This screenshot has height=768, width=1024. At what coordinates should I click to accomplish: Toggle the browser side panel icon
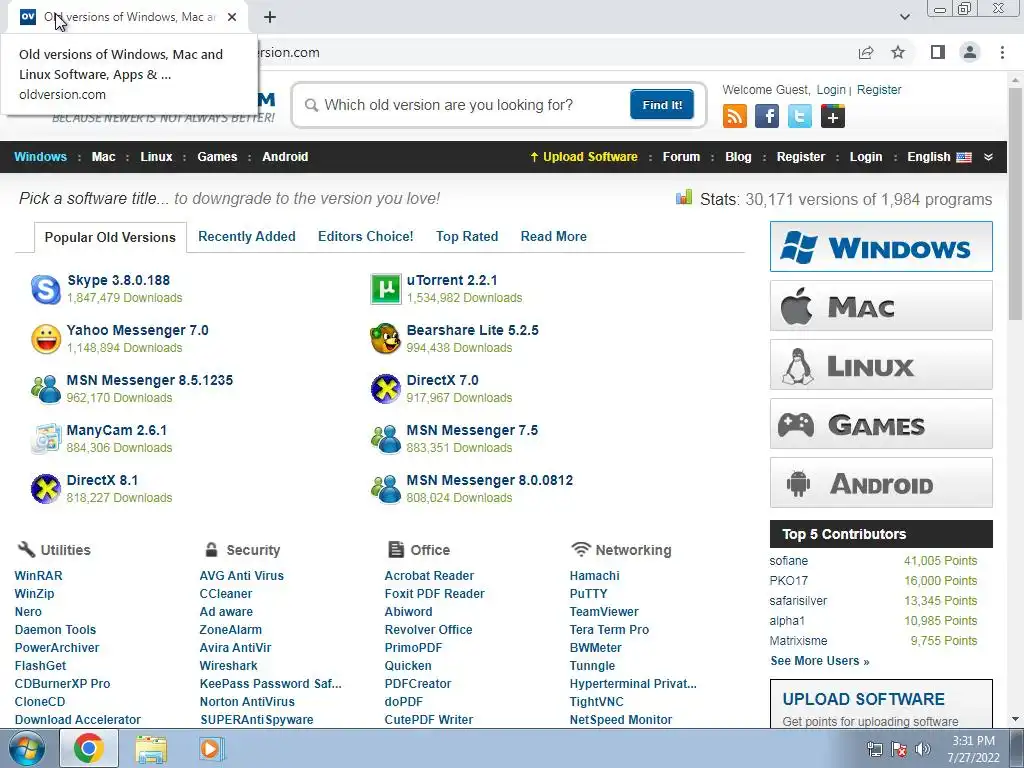[938, 52]
